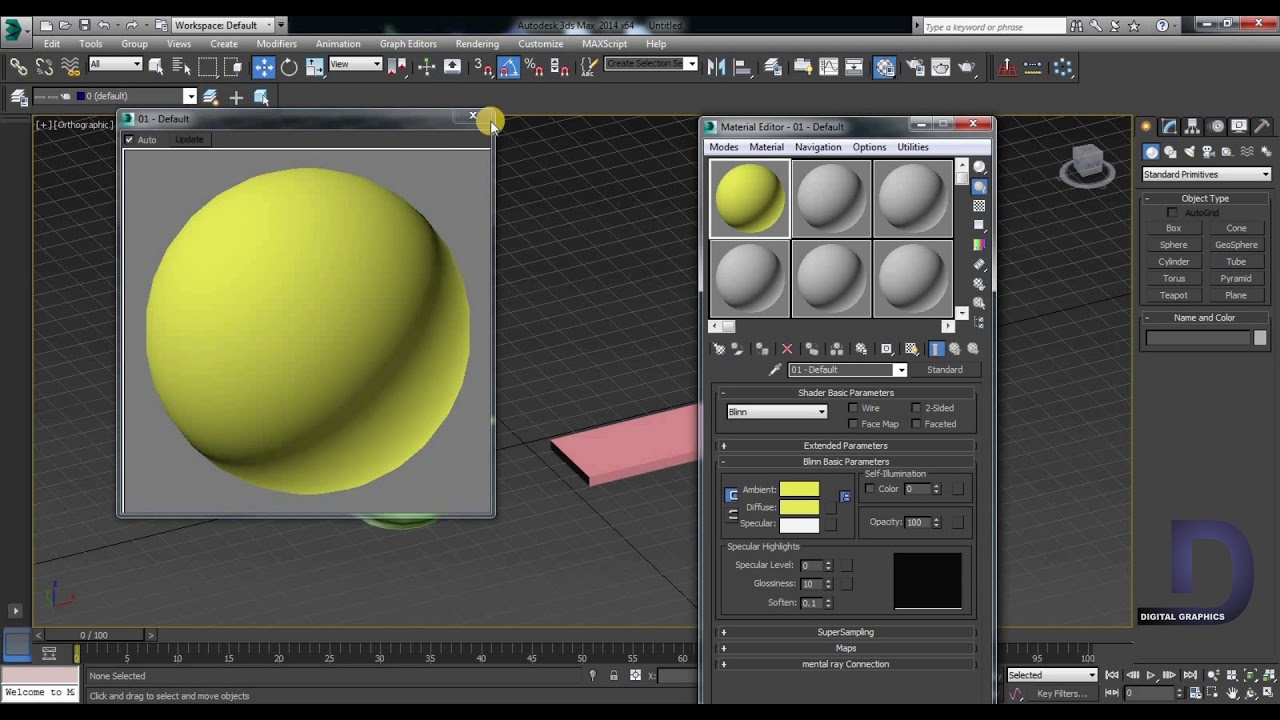Open the Rendering menu
Image resolution: width=1280 pixels, height=720 pixels.
477,43
